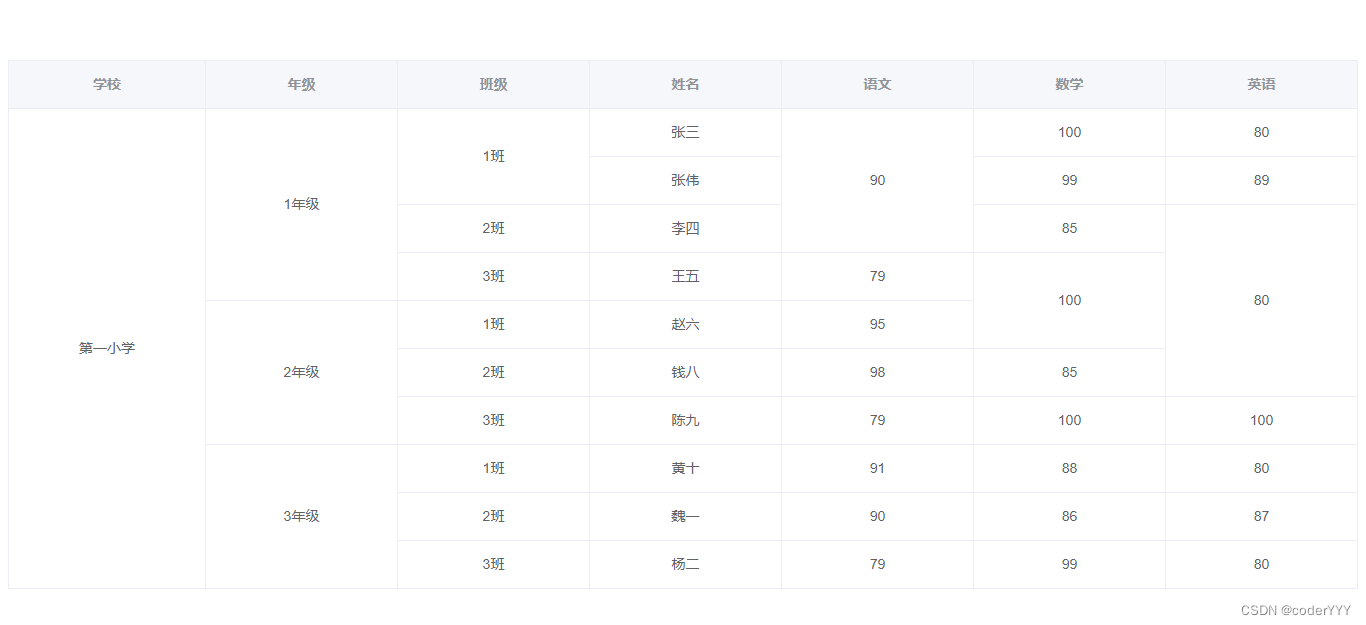Click the name cell 魏一
This screenshot has height=625, width=1366.
coord(685,516)
